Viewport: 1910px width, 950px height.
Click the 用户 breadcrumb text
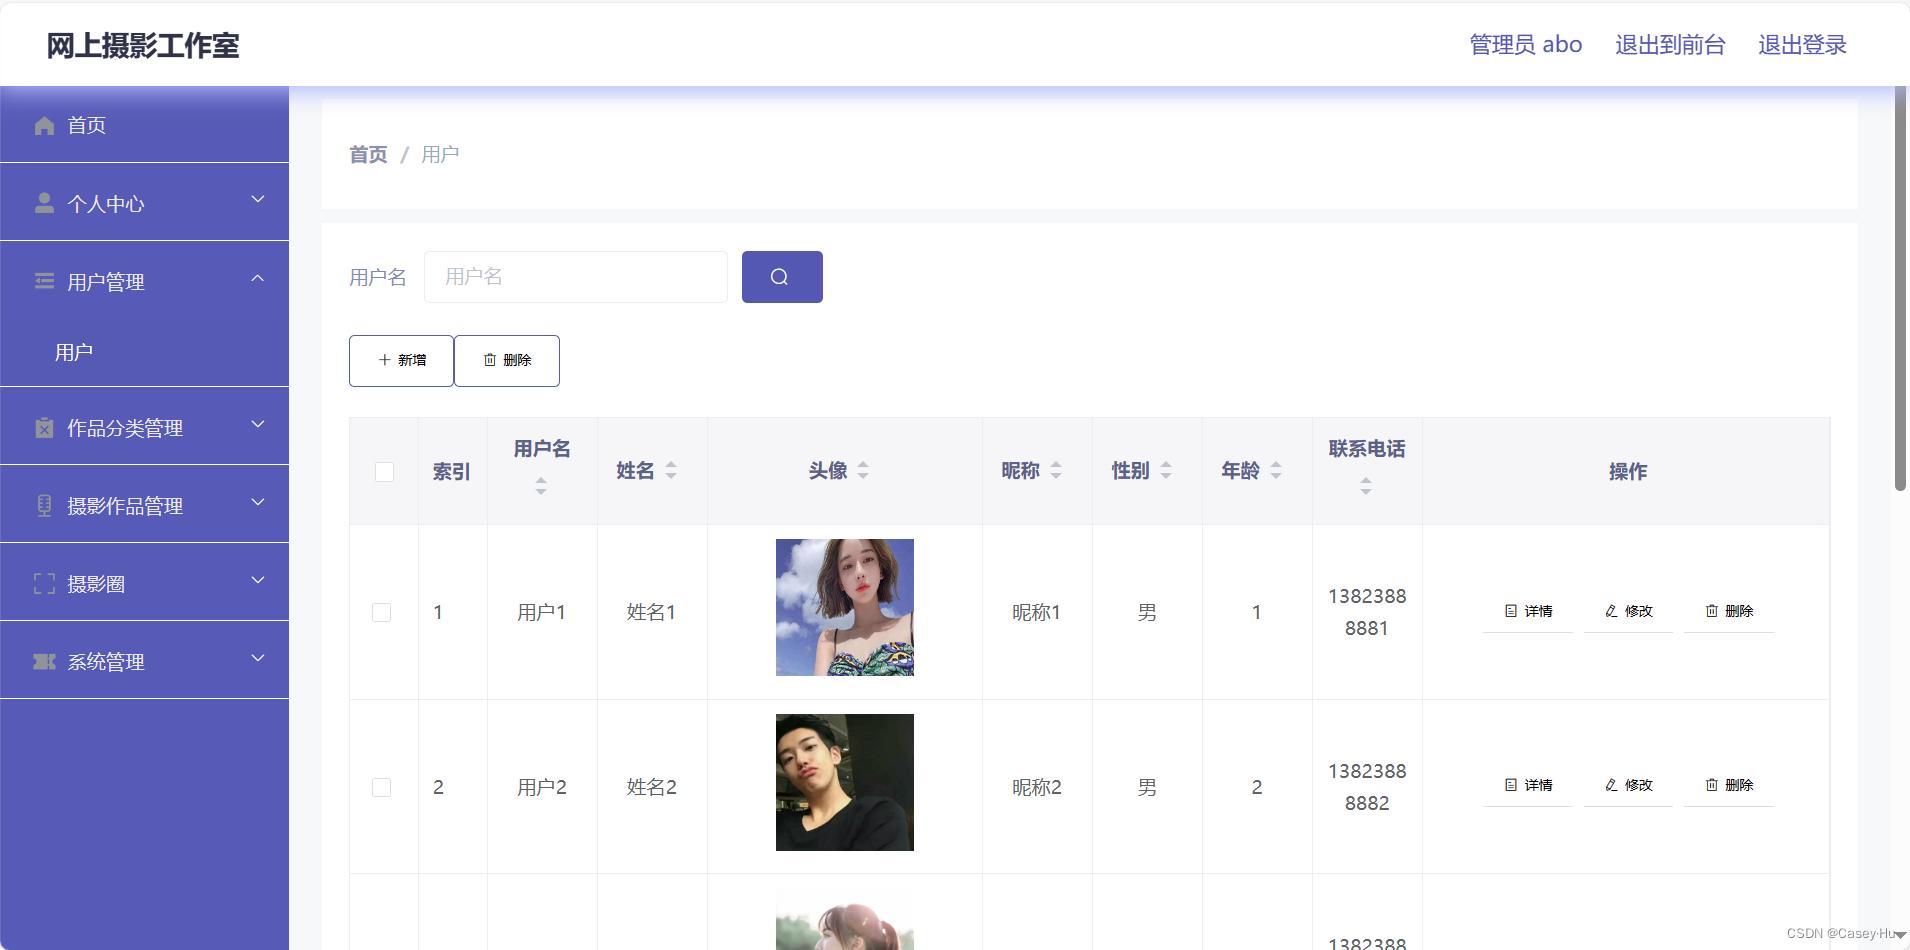click(x=440, y=155)
